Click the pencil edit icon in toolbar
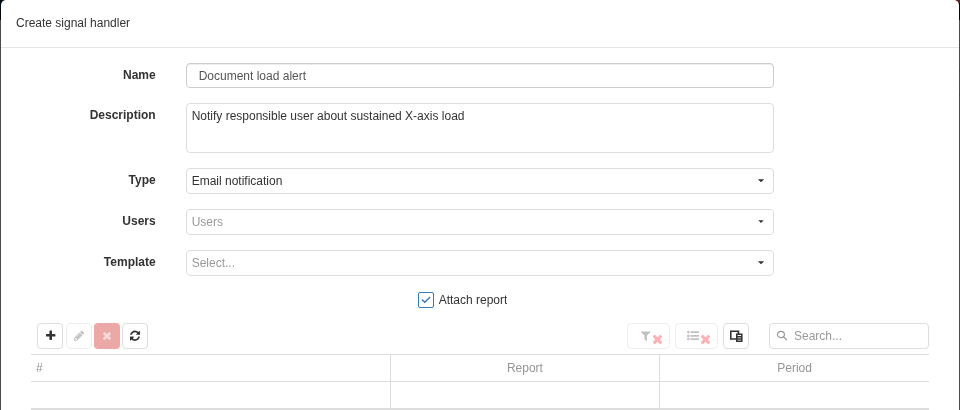 79,336
